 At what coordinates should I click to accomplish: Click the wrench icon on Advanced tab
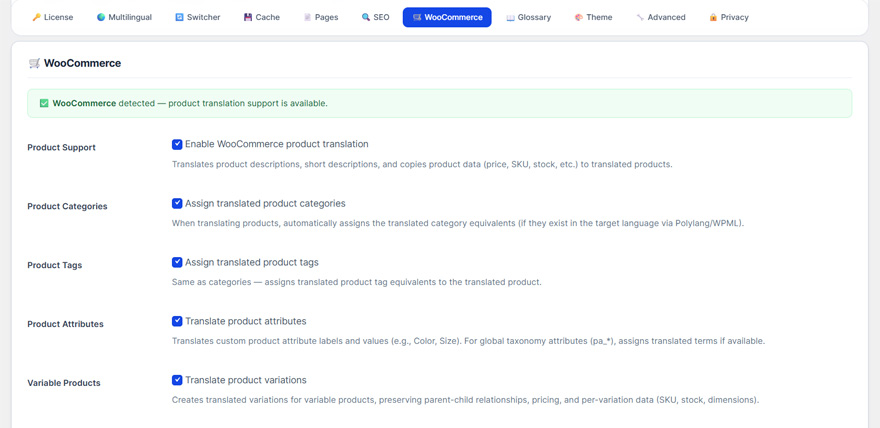[x=640, y=17]
